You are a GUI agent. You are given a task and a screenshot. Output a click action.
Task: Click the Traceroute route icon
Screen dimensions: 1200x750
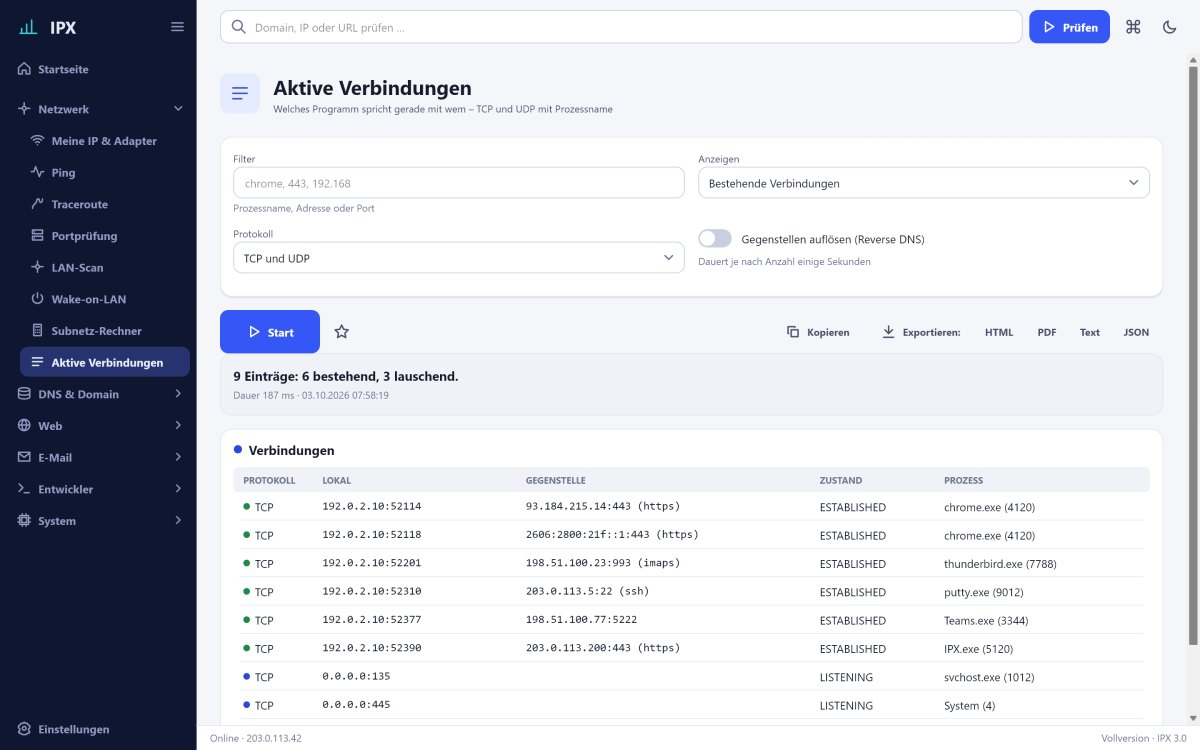(38, 204)
